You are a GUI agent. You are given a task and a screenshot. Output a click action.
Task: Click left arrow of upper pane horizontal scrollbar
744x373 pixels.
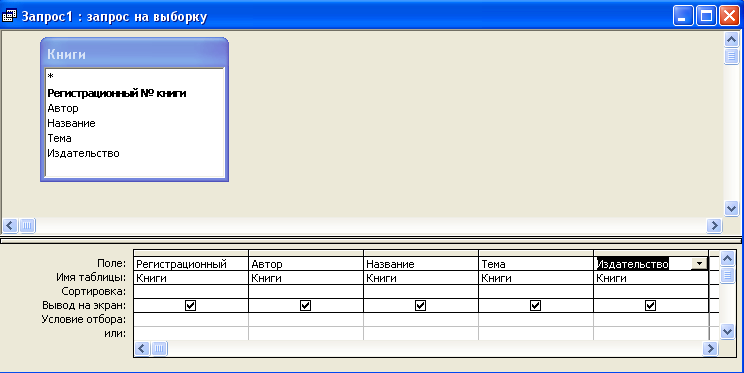tap(10, 225)
